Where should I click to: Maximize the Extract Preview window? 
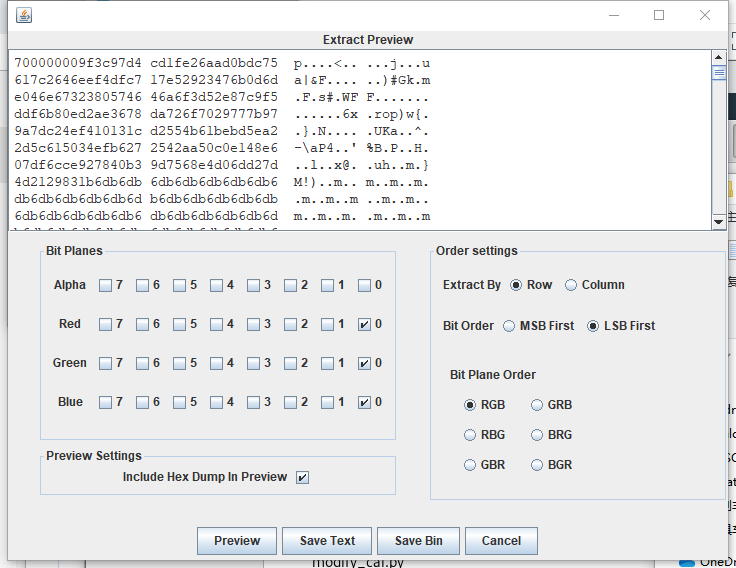pos(659,15)
